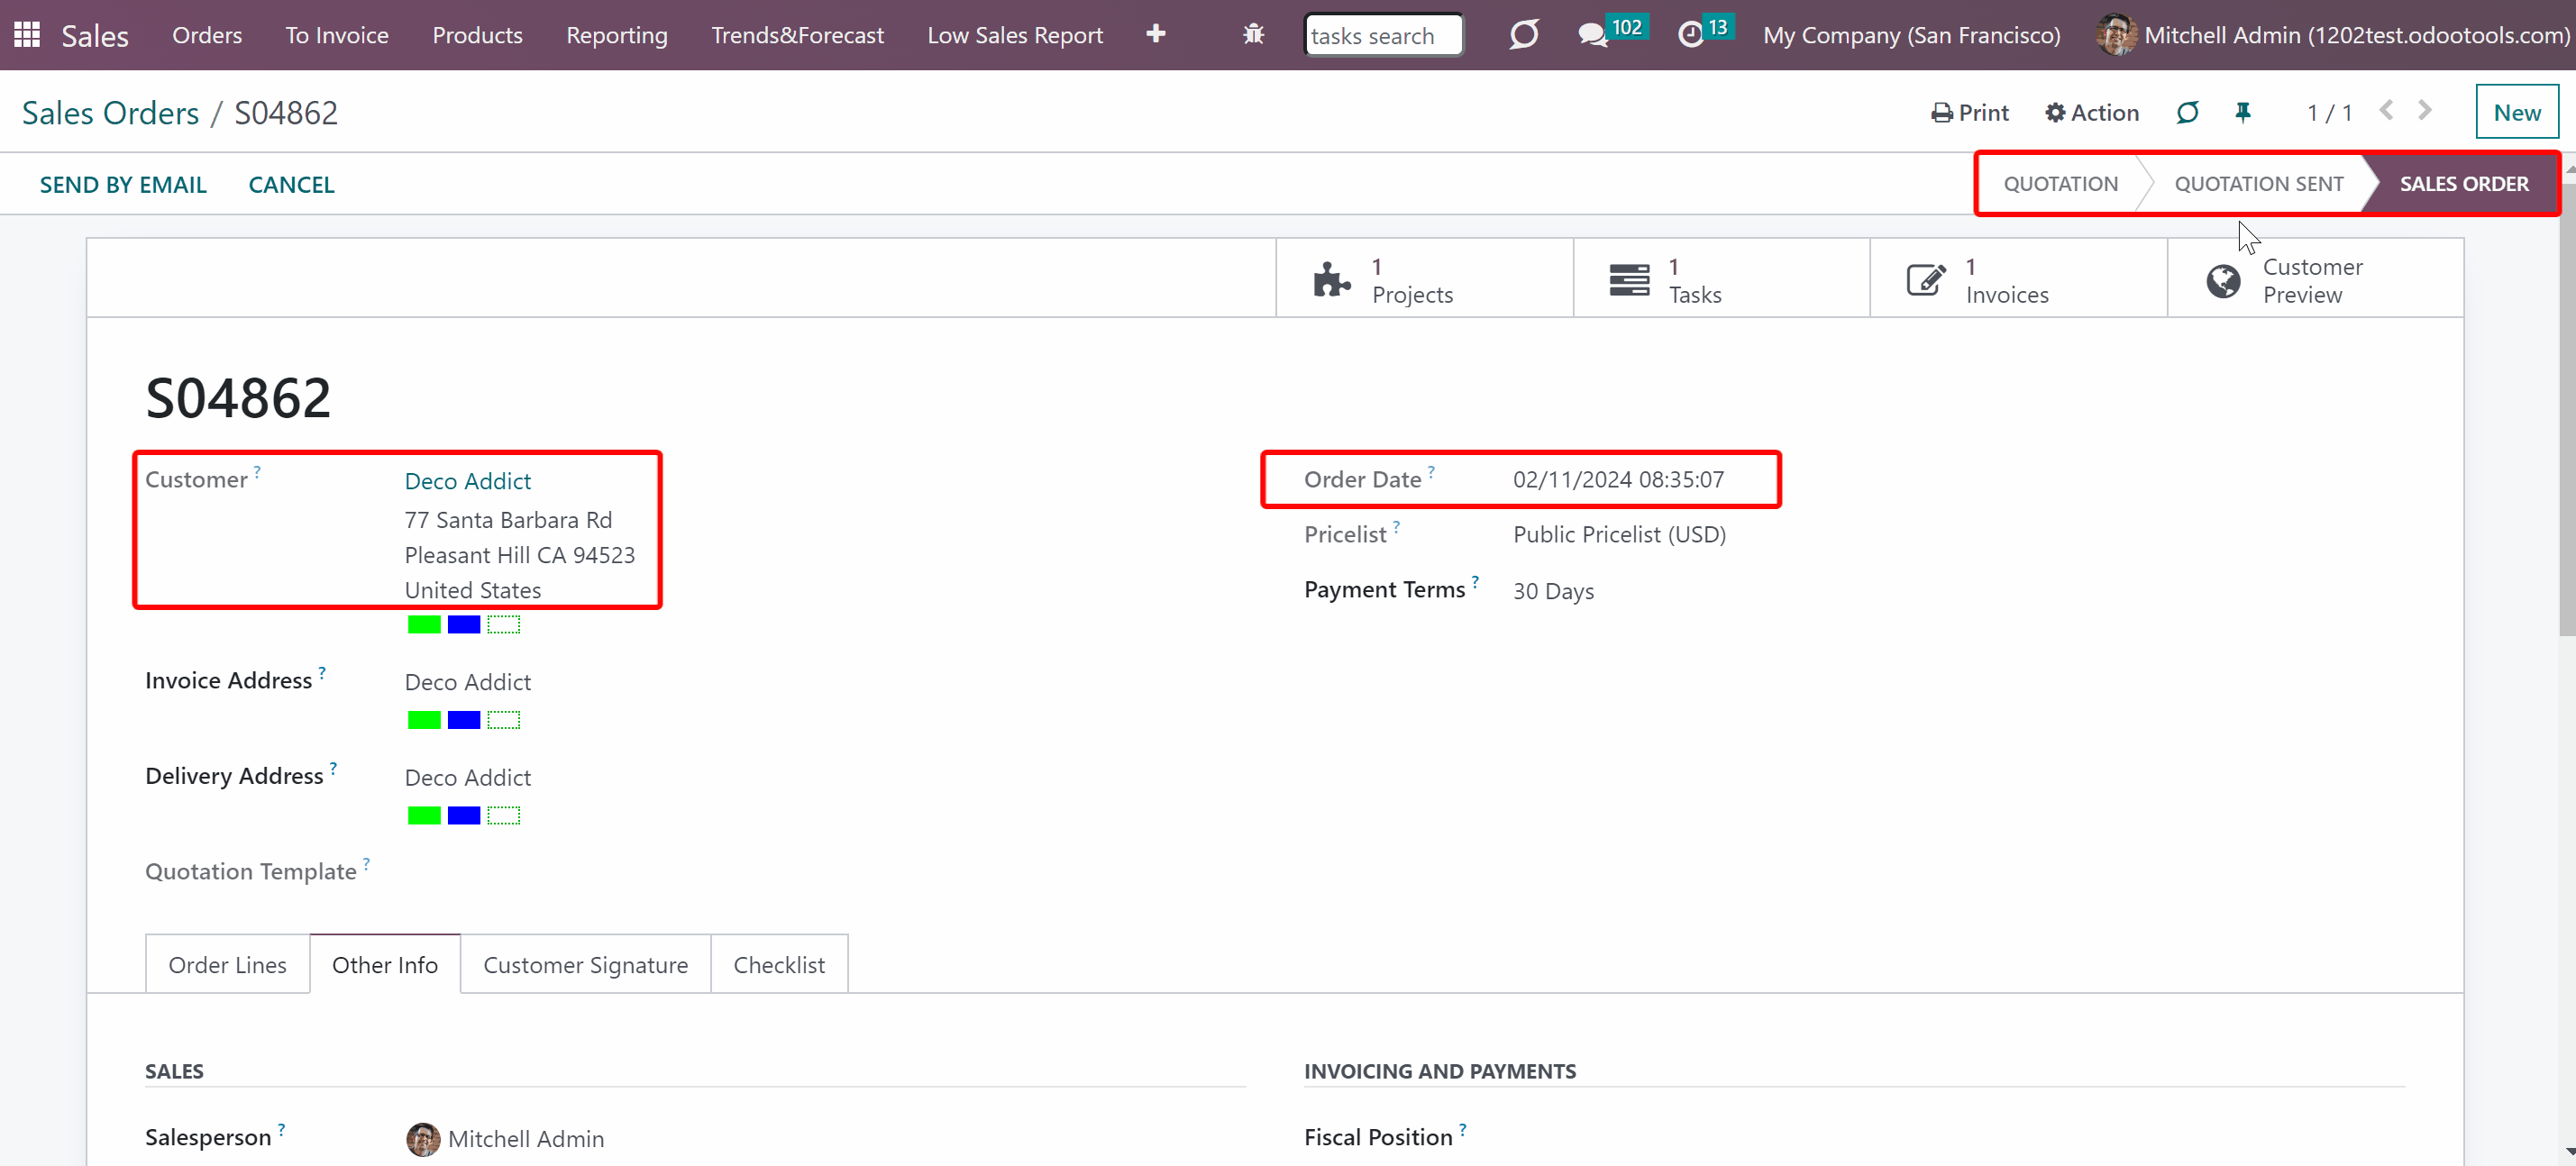The width and height of the screenshot is (2576, 1166).
Task: Open Low Sales Report menu
Action: (1015, 35)
